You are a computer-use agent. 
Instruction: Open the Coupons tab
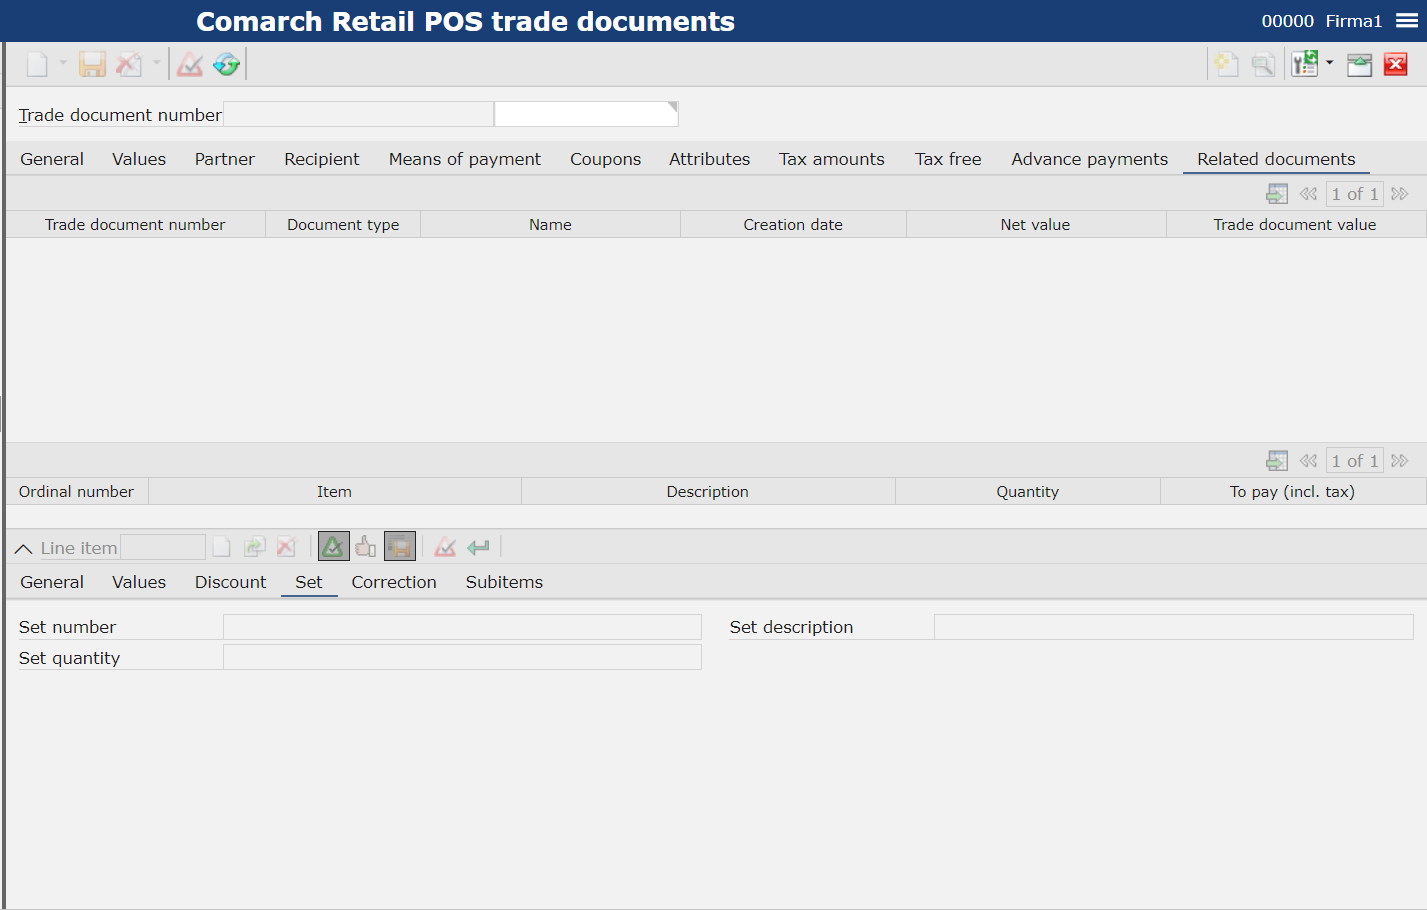point(606,159)
